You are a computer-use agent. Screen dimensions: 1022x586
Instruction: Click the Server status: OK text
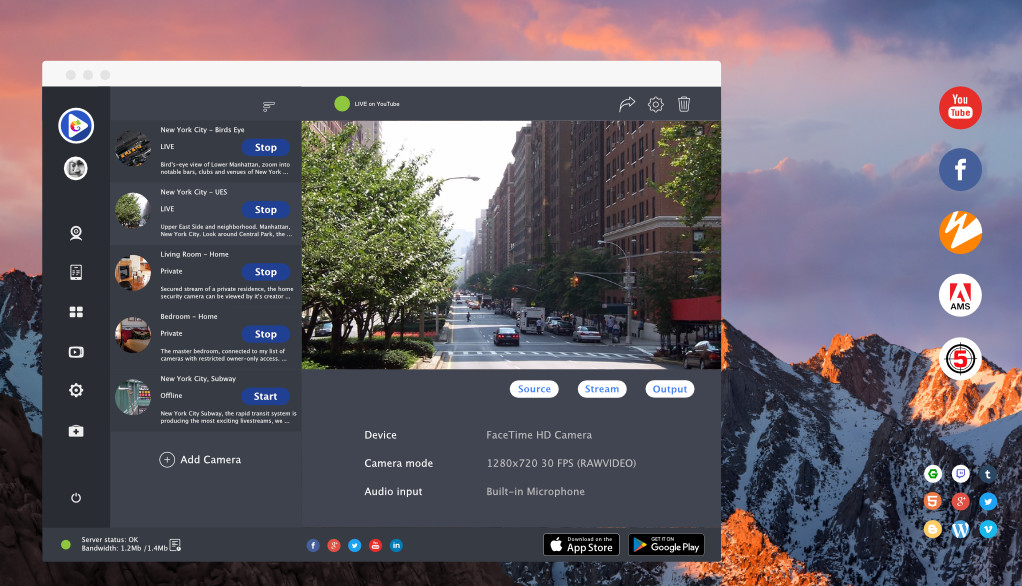[x=110, y=540]
